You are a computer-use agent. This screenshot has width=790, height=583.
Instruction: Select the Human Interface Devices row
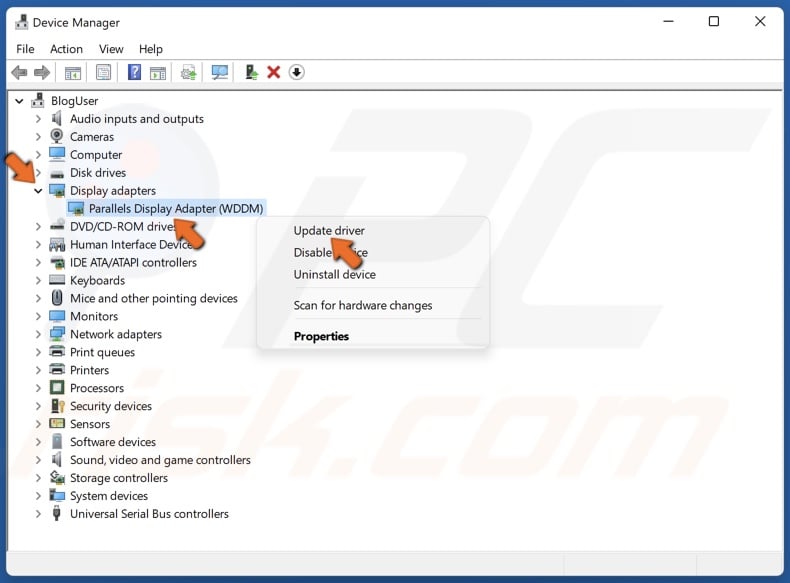click(131, 244)
